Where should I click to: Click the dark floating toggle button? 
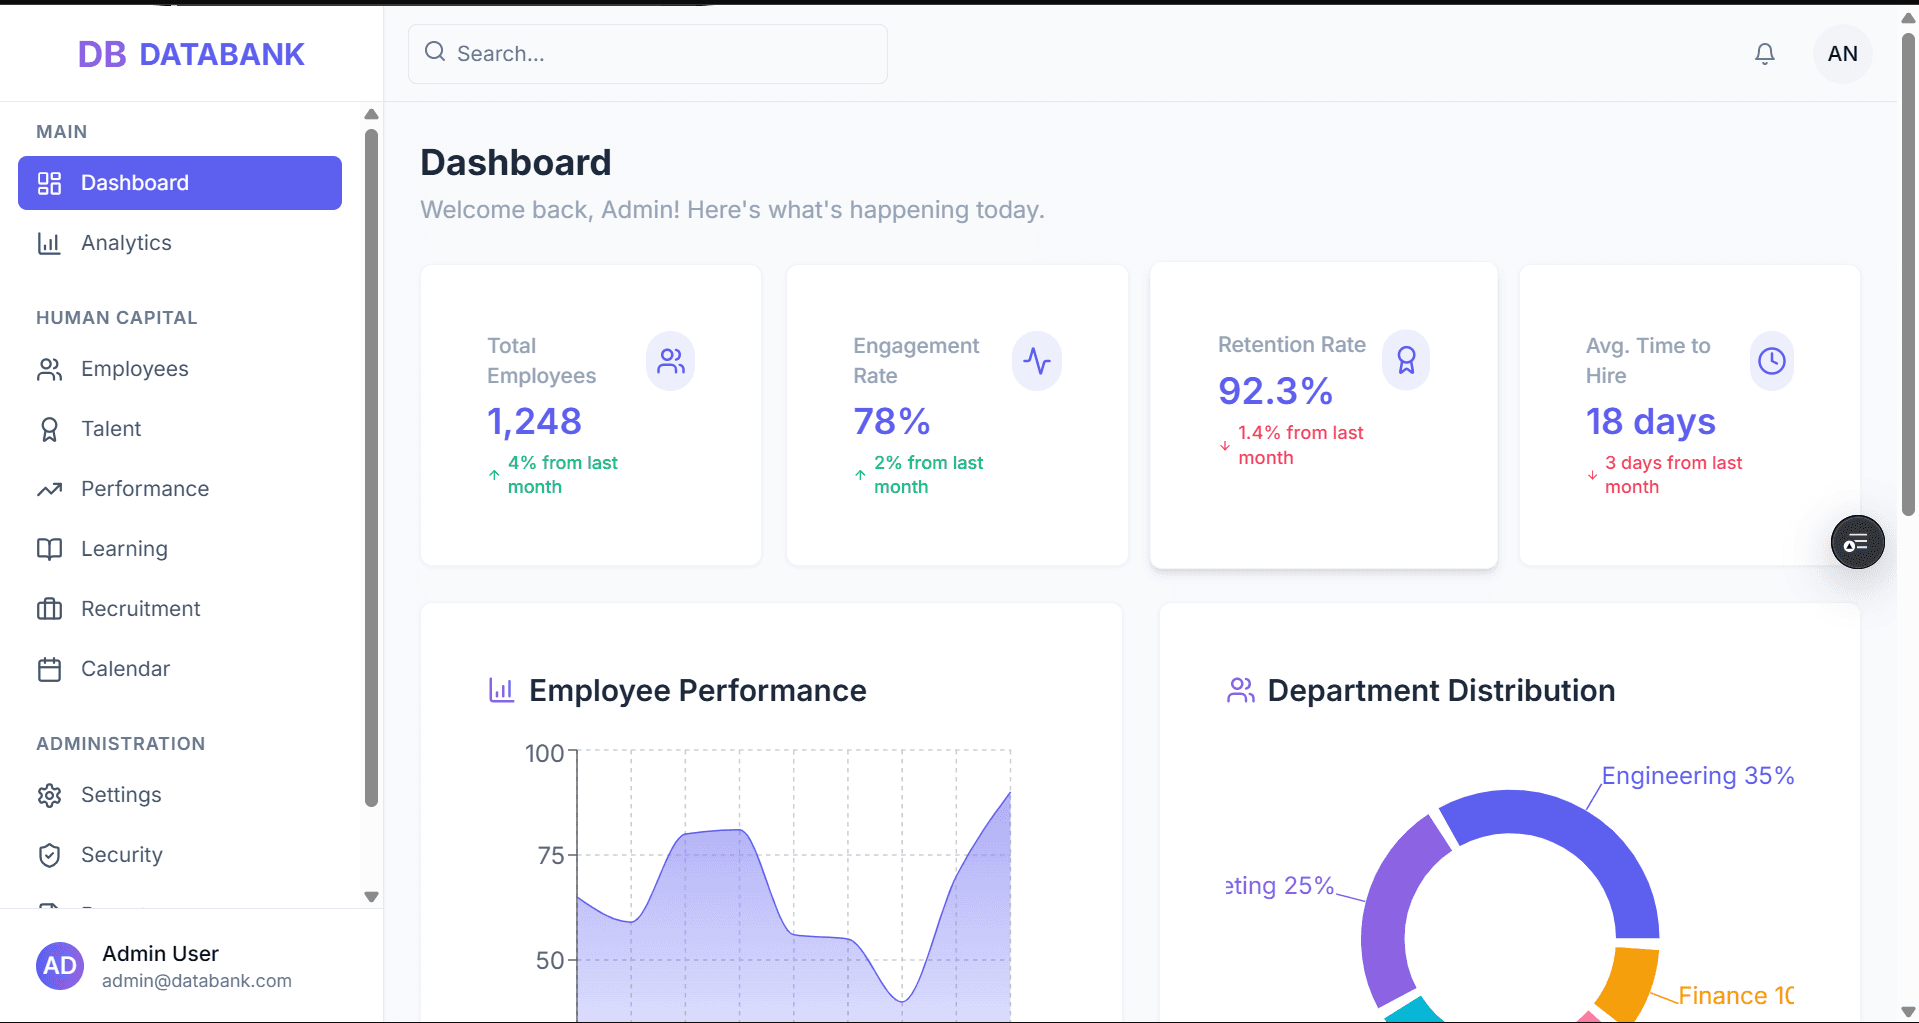pyautogui.click(x=1857, y=543)
